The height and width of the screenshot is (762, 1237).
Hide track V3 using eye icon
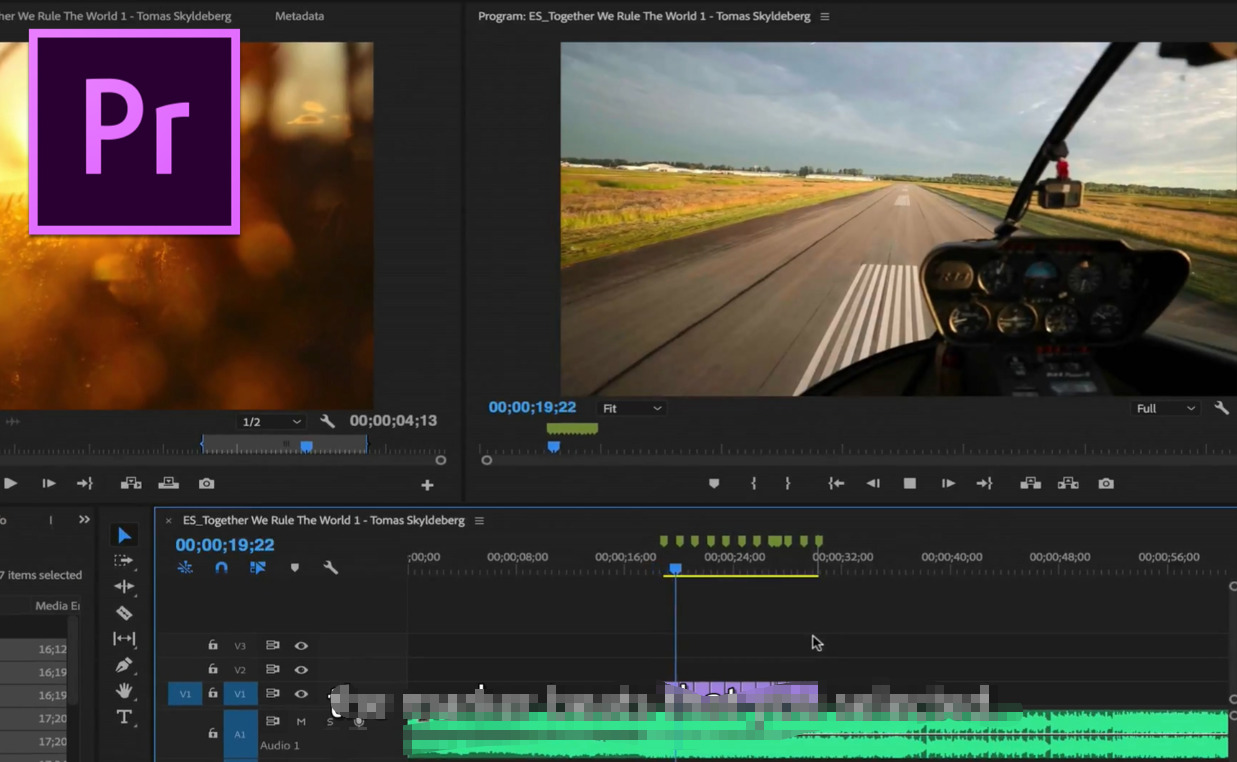[x=301, y=646]
